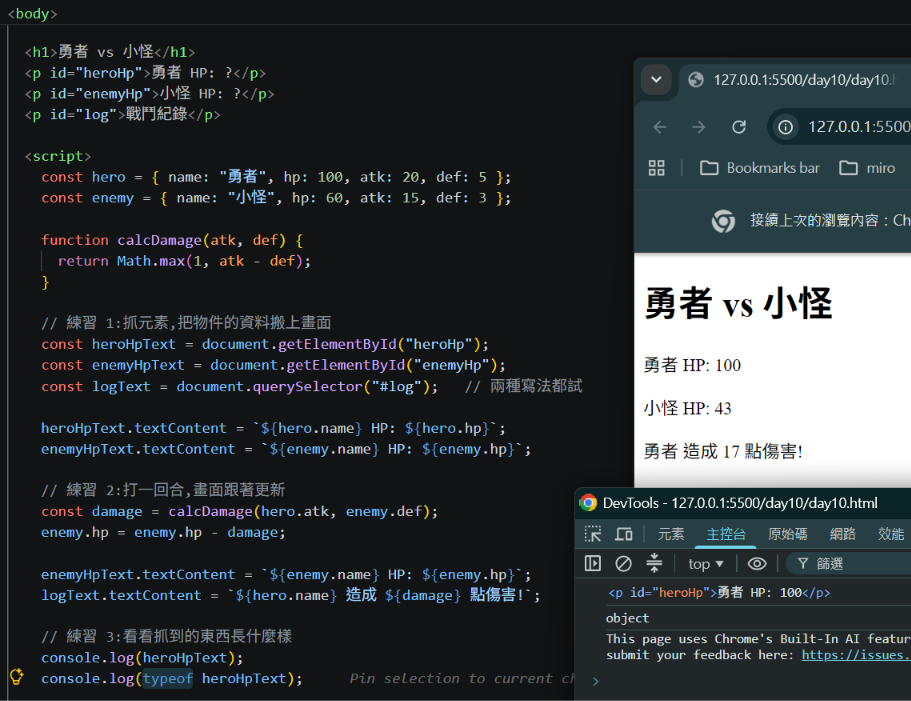Click the 'const hero' declaration line
The width and height of the screenshot is (911, 701).
pyautogui.click(x=276, y=177)
